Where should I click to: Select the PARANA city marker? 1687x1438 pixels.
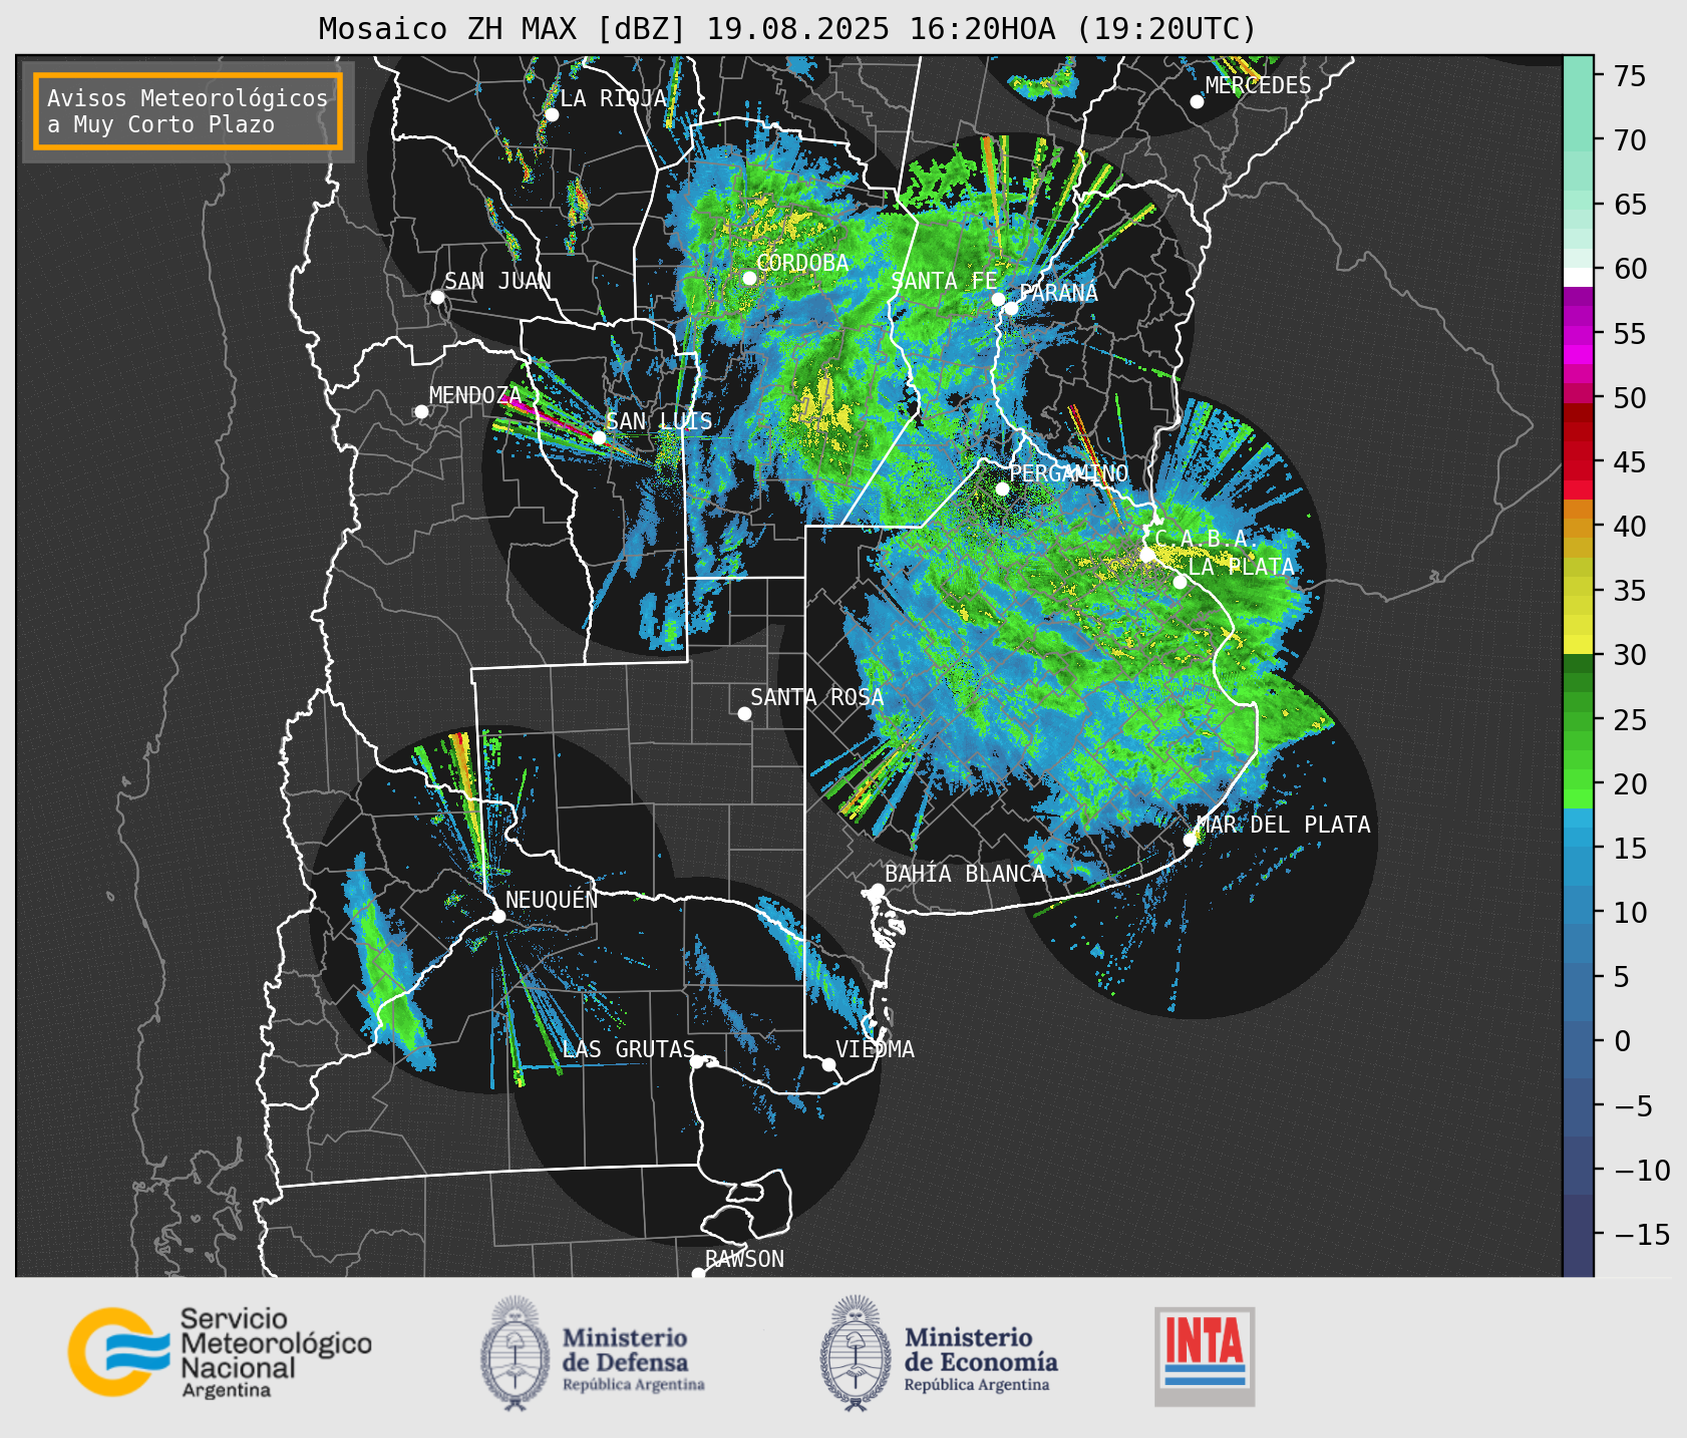point(1012,308)
